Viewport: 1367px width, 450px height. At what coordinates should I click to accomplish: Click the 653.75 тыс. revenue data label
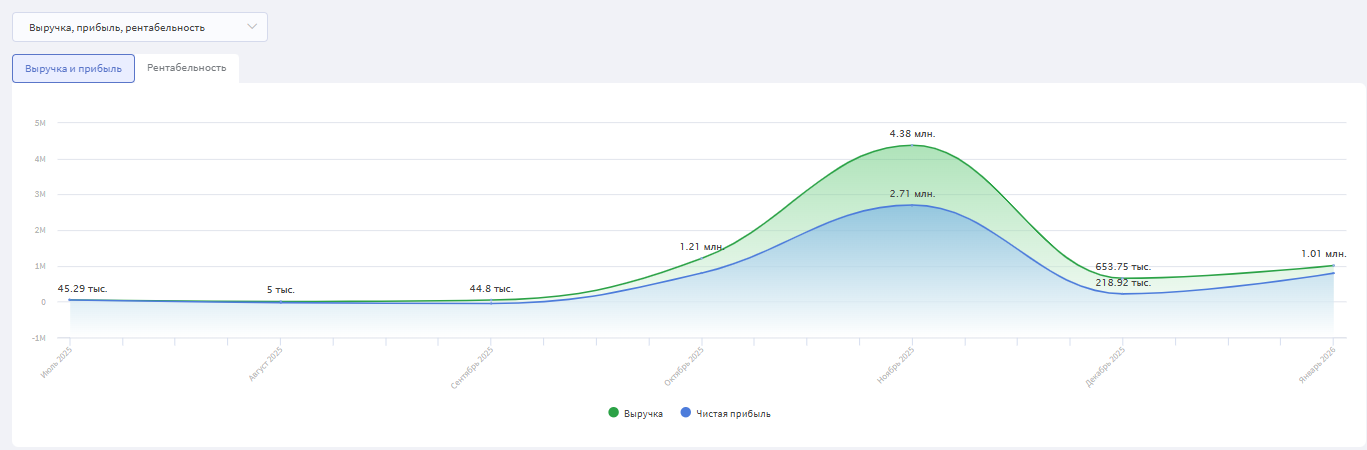tap(1123, 267)
